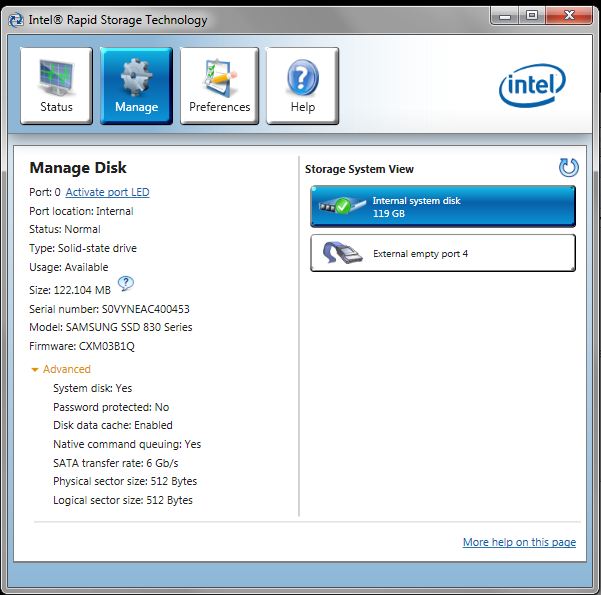The image size is (601, 595).
Task: Click the Intel Rapid Storage title bar icon
Action: tap(16, 20)
